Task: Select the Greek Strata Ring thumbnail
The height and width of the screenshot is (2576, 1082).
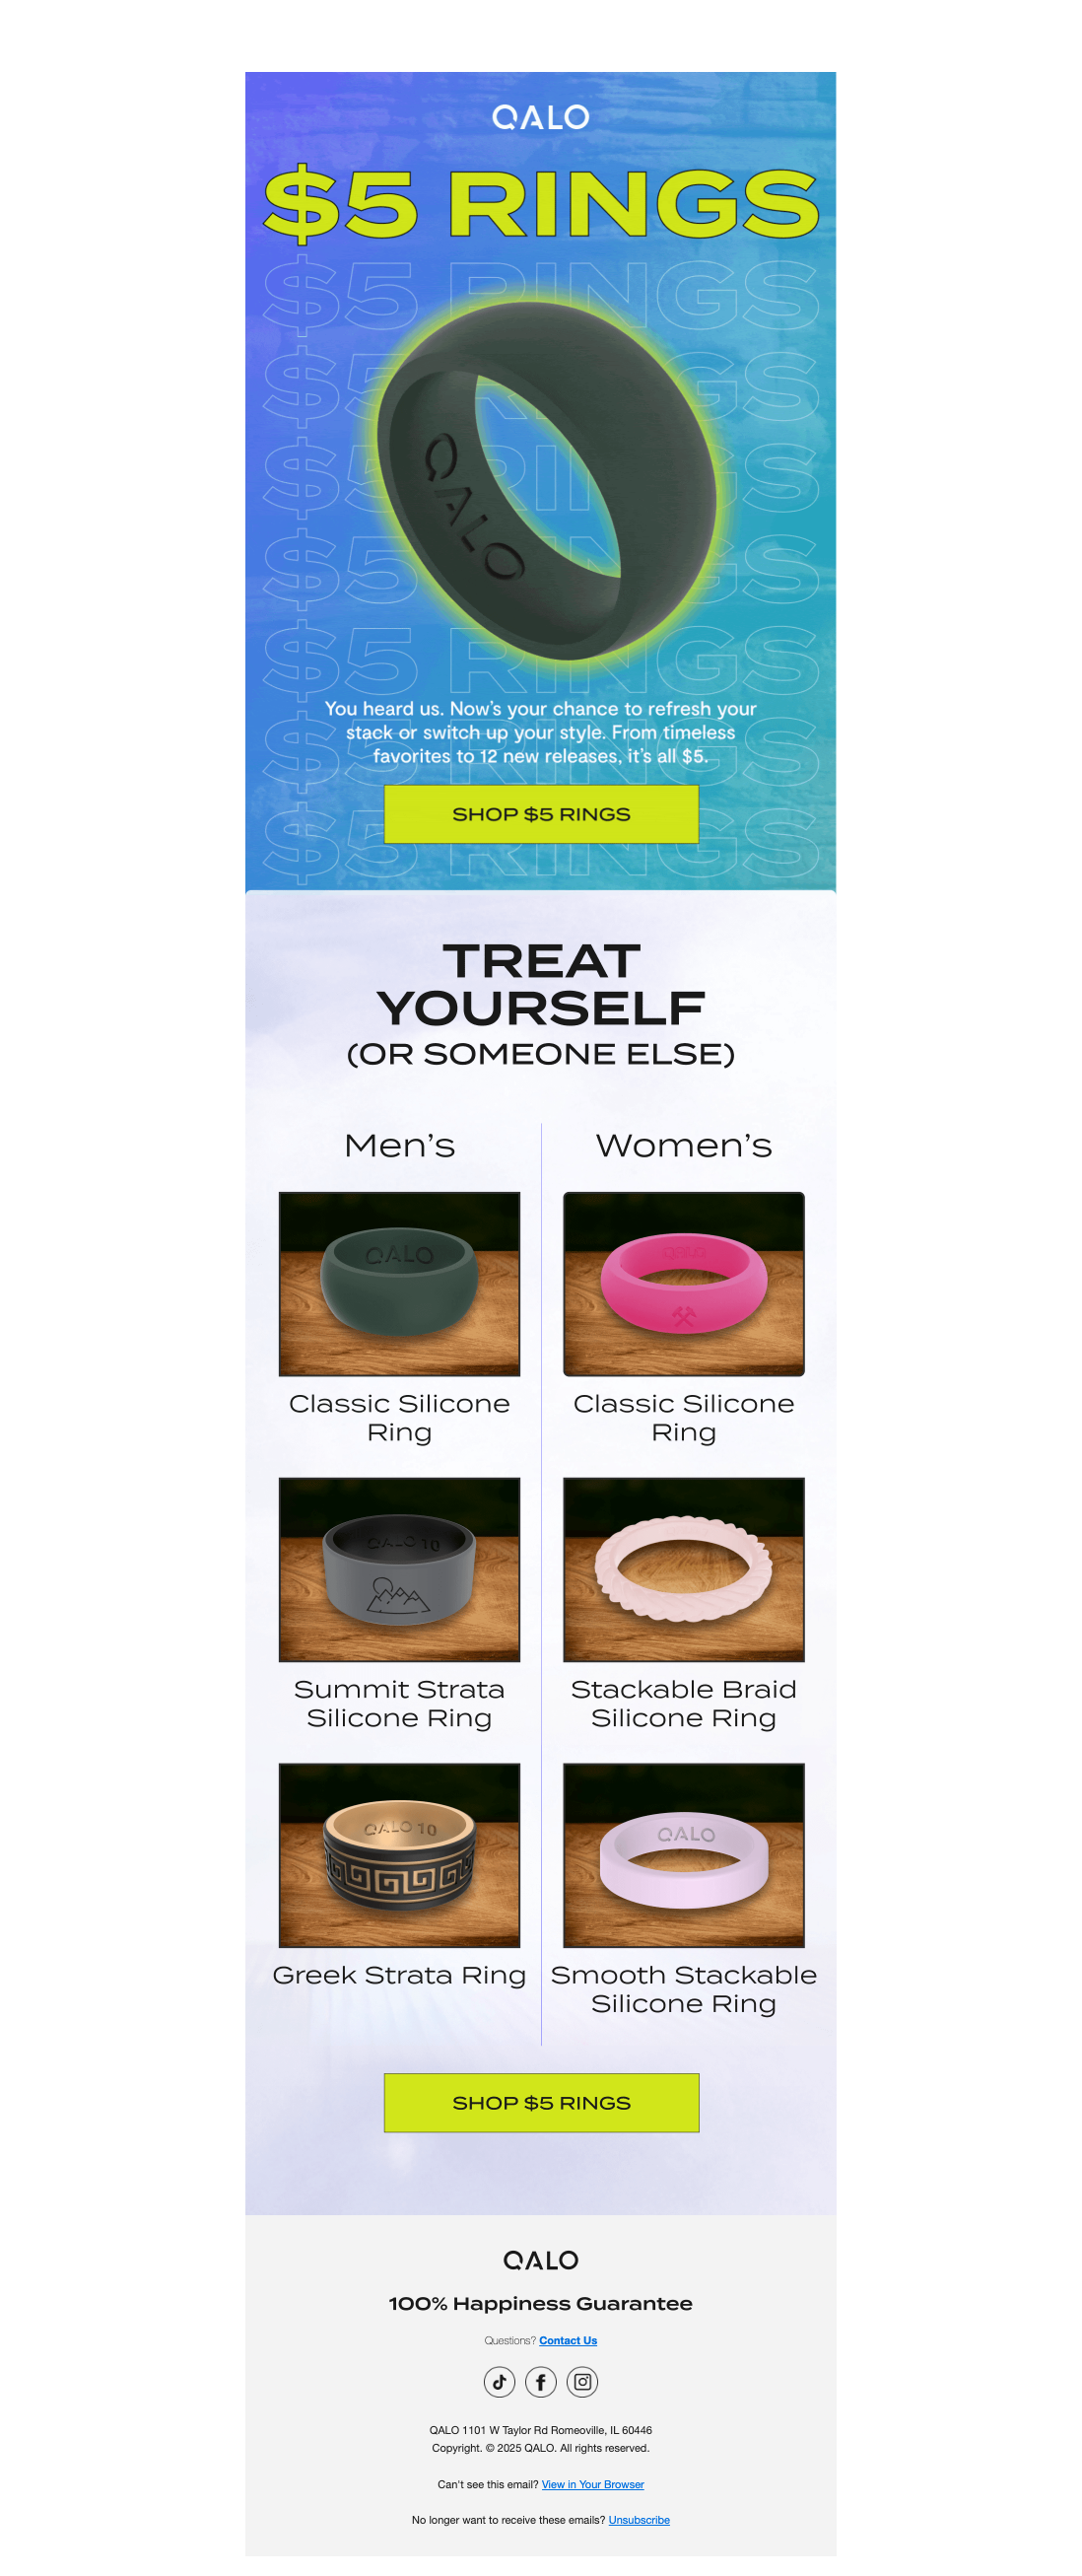Action: (x=399, y=1855)
